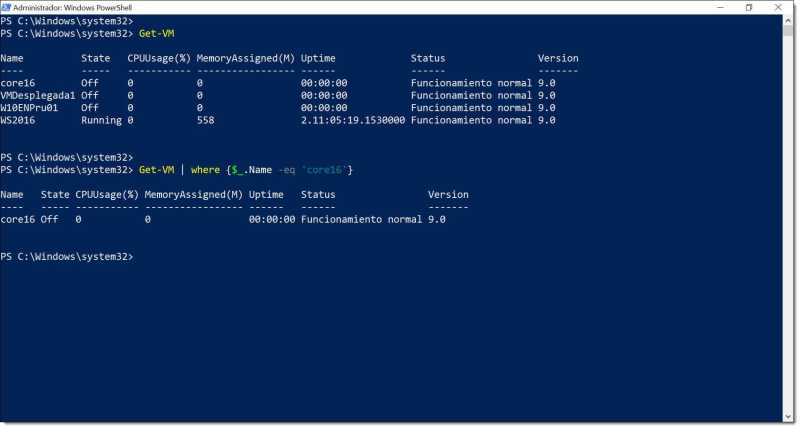
Task: Click uptime '00:00:00' in the W10ENPru01 row
Action: tap(324, 108)
